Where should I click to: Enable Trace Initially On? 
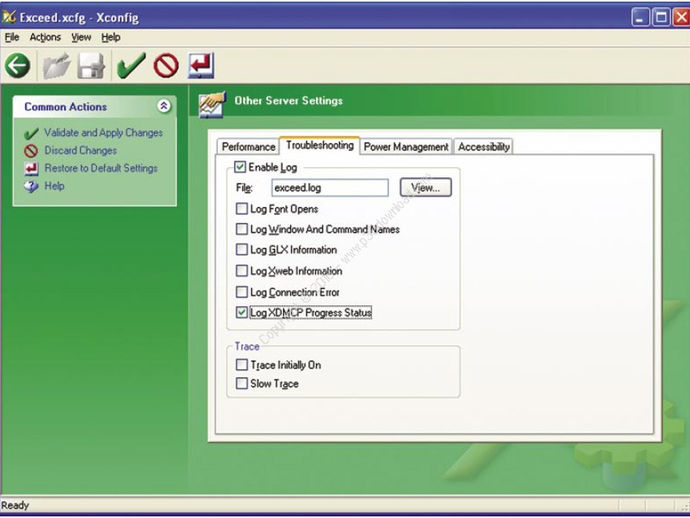[242, 365]
